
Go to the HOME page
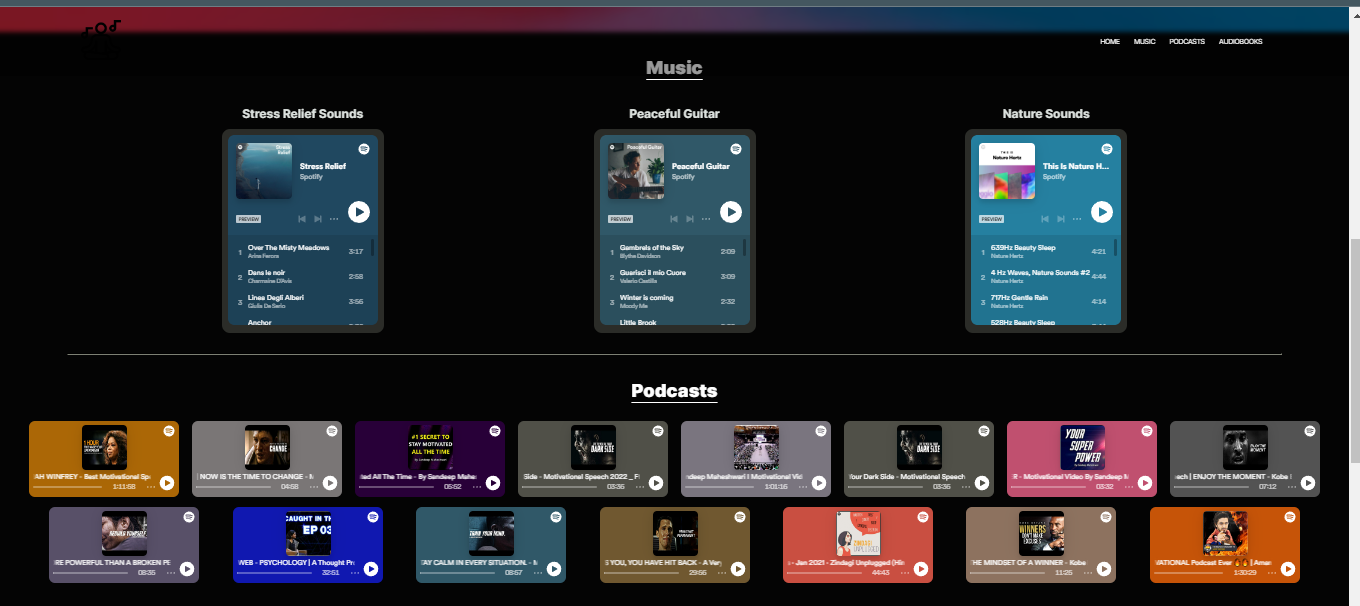1110,42
